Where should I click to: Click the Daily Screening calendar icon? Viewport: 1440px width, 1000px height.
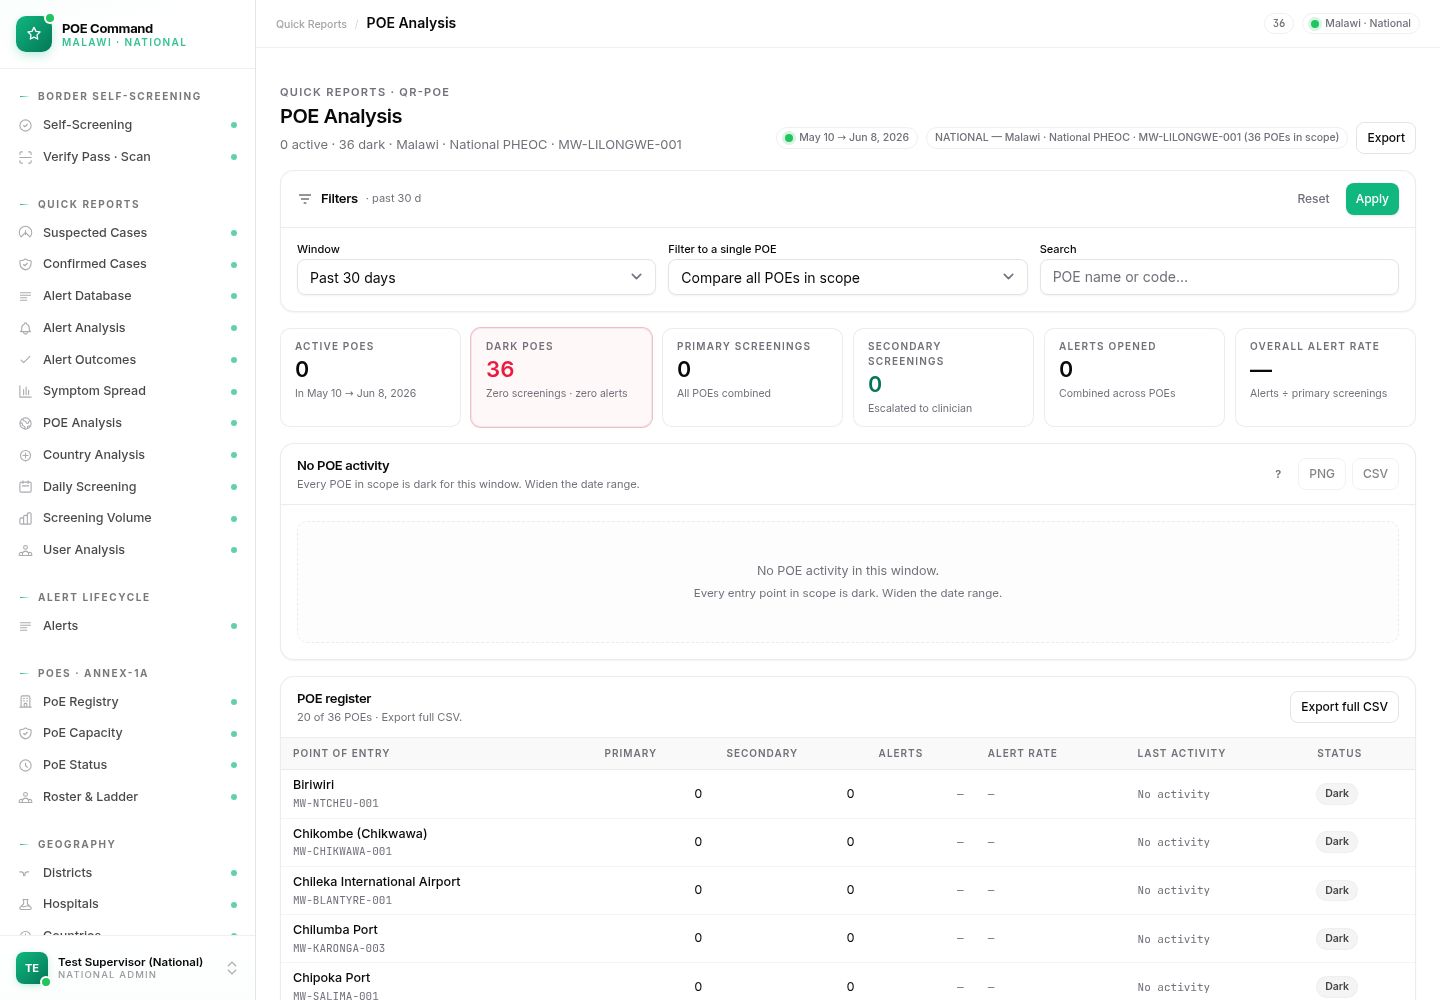tap(26, 487)
